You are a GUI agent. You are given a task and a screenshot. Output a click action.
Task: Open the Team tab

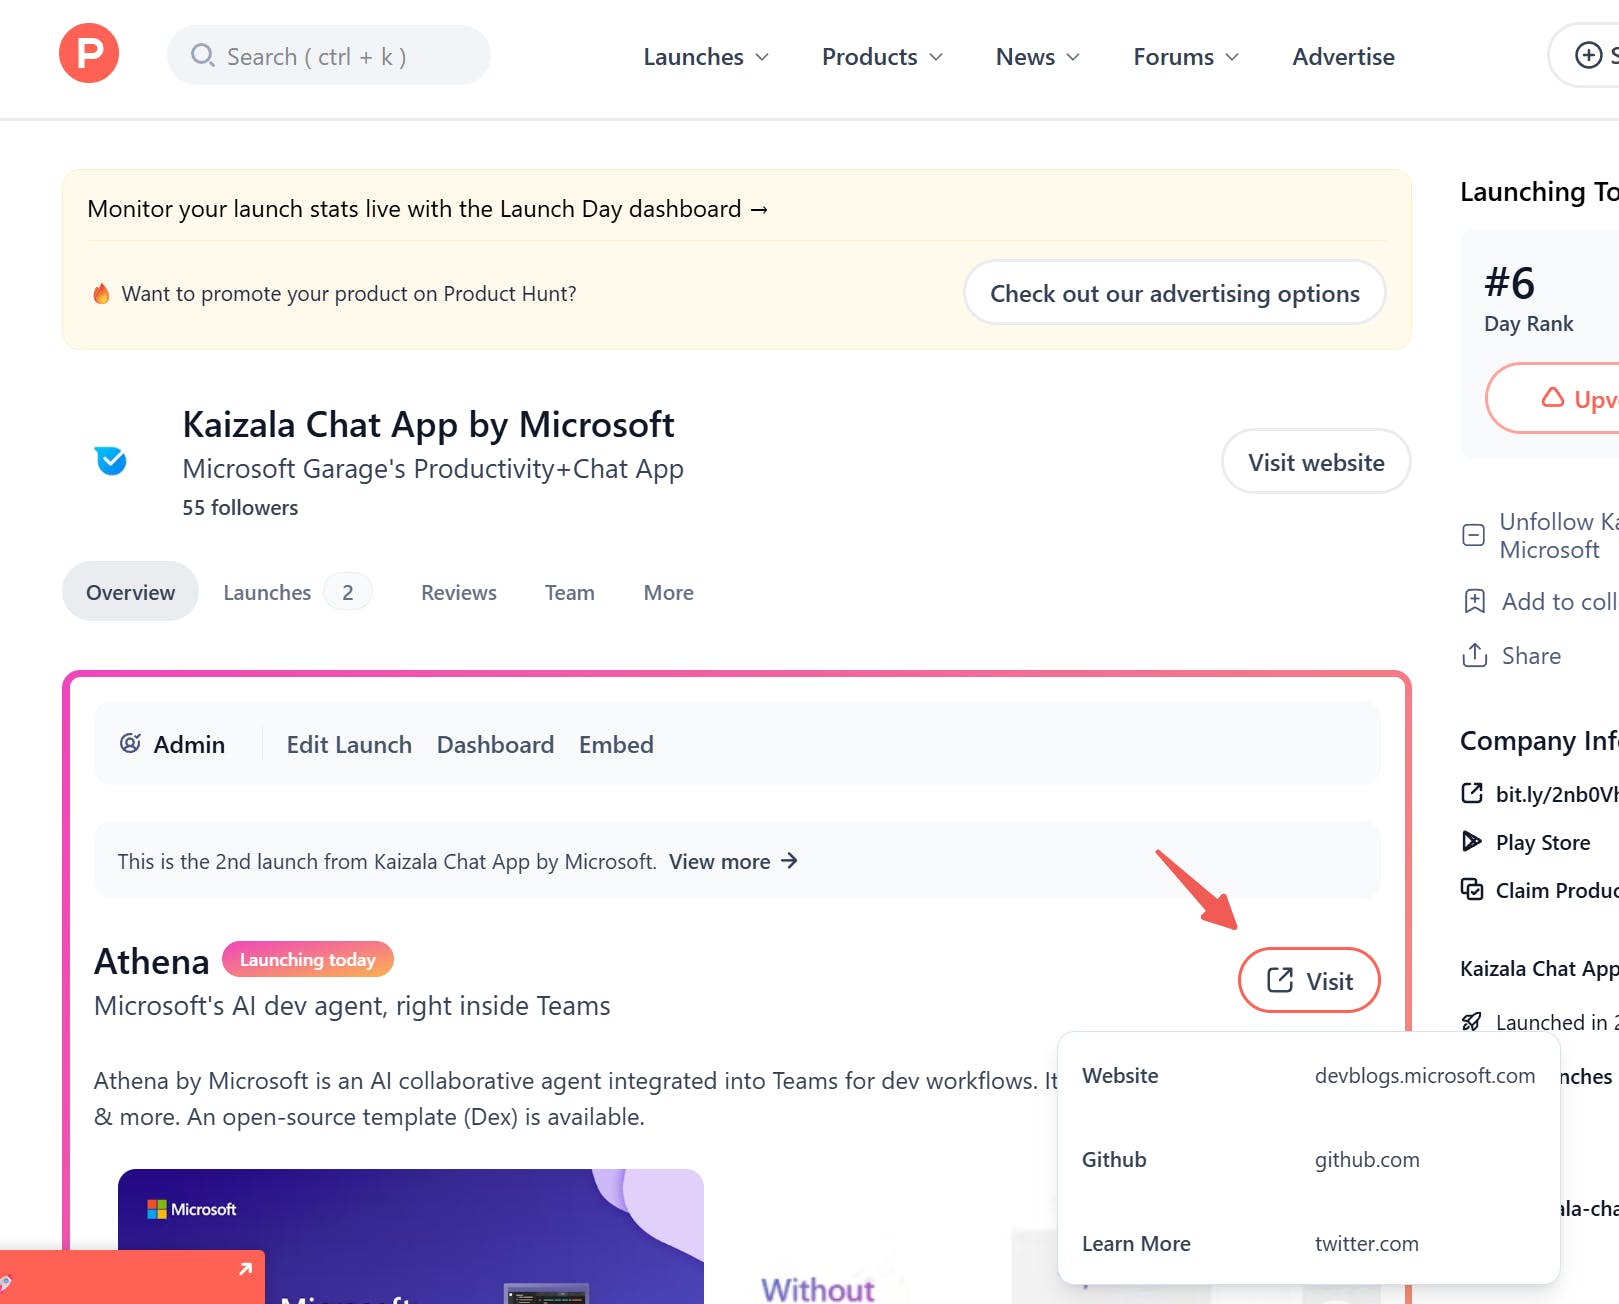coord(570,592)
